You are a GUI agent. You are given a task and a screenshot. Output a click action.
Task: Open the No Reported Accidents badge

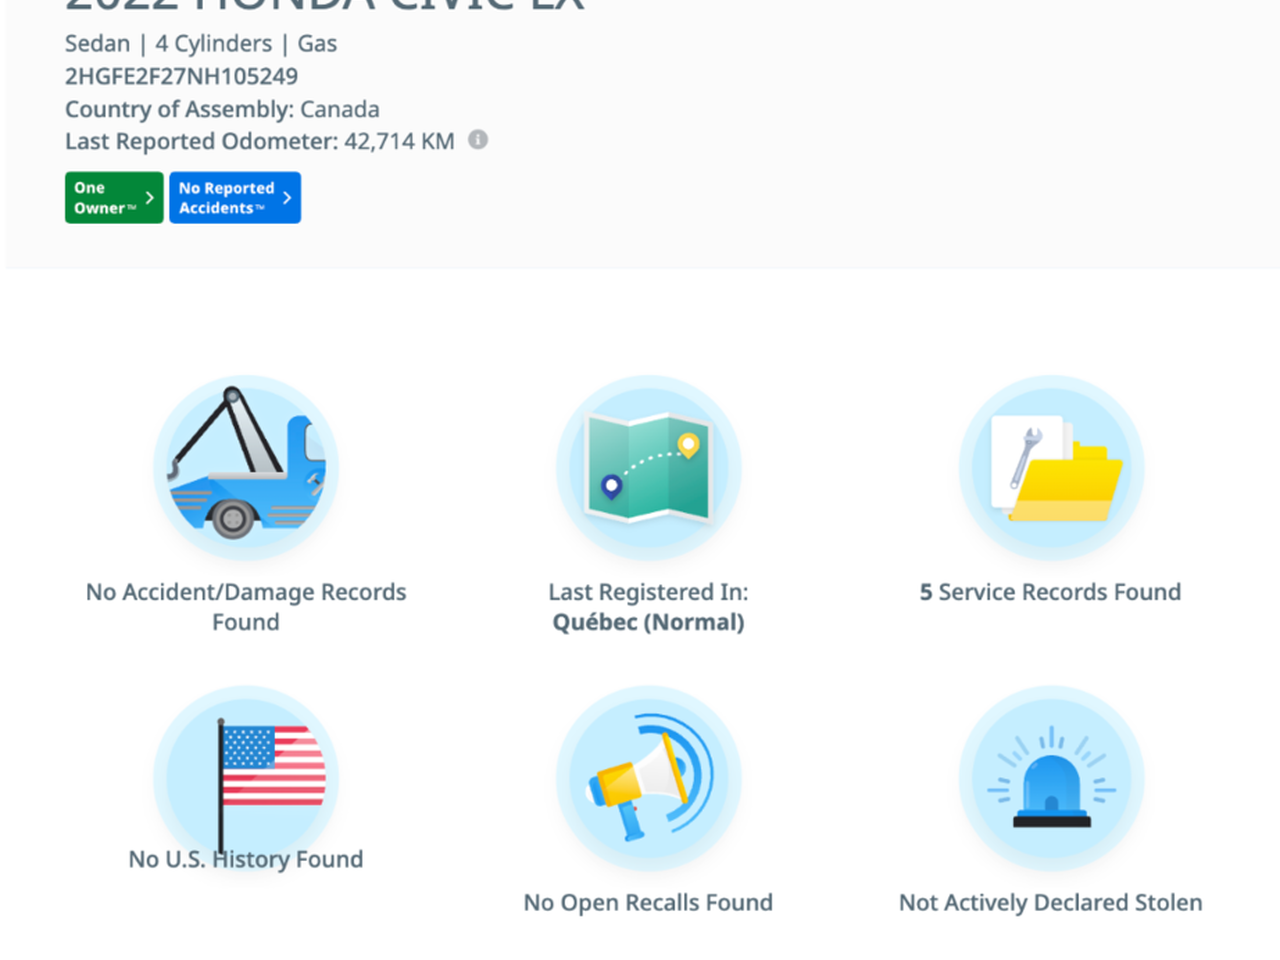[226, 198]
